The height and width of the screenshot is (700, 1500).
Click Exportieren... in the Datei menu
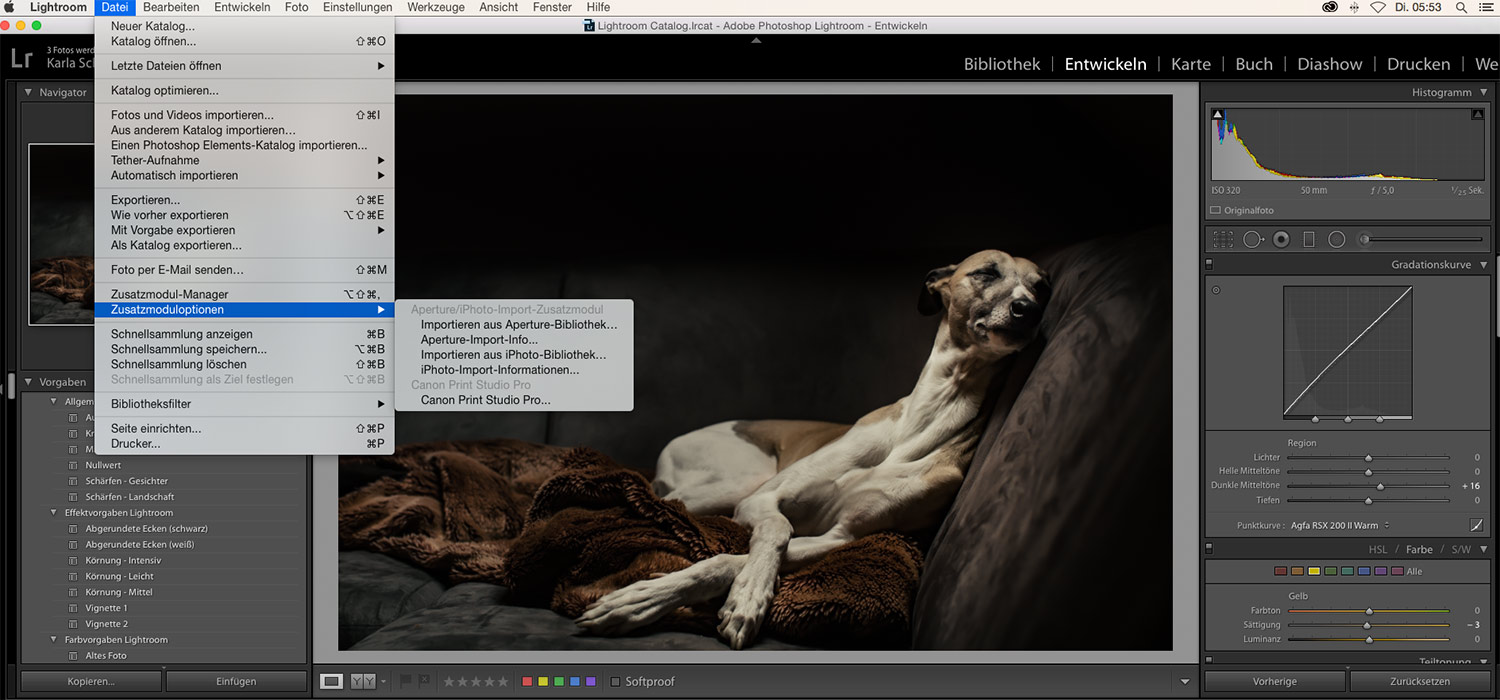click(x=146, y=200)
